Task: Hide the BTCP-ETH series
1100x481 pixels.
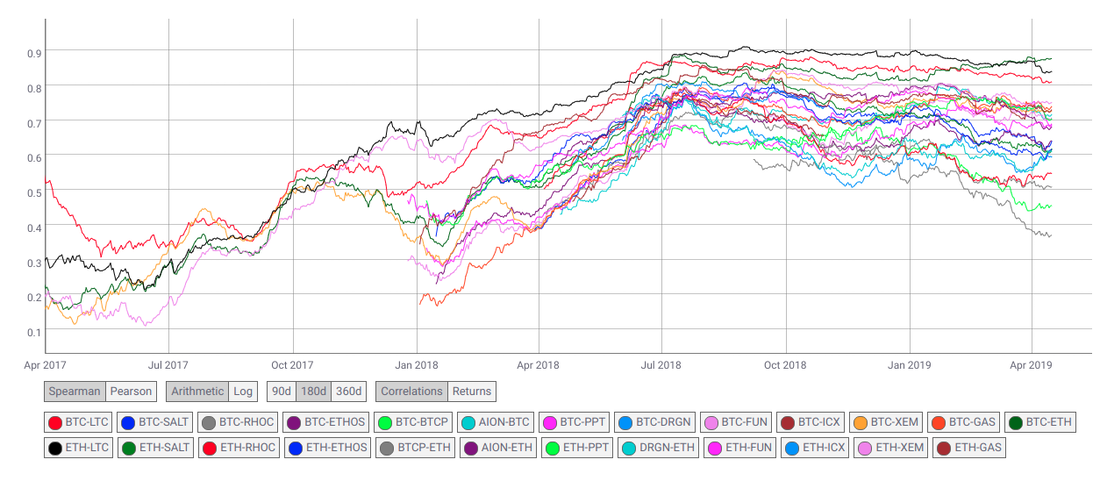Action: 413,447
